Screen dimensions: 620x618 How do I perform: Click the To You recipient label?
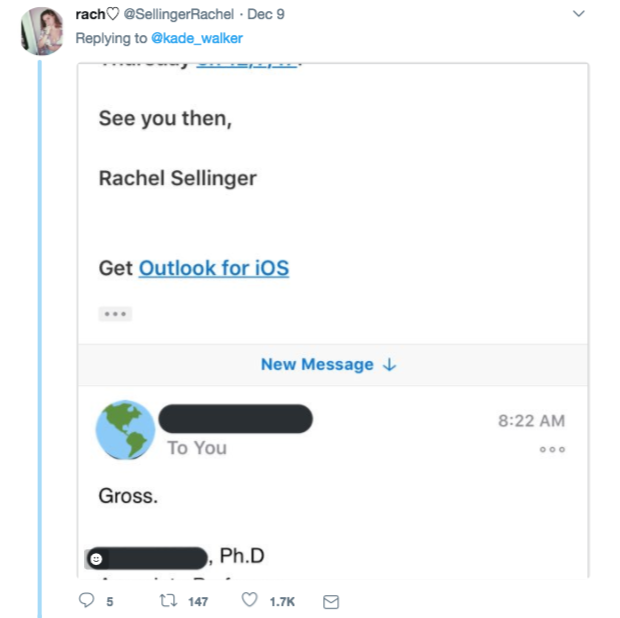pos(197,448)
